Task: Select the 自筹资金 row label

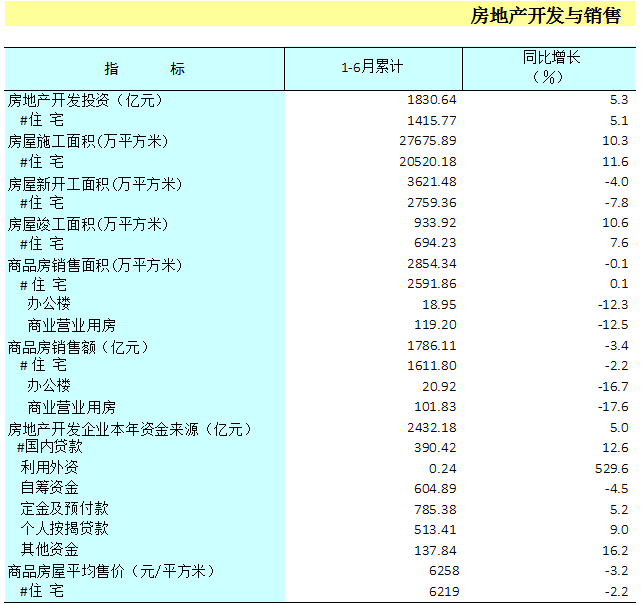Action: tap(50, 488)
